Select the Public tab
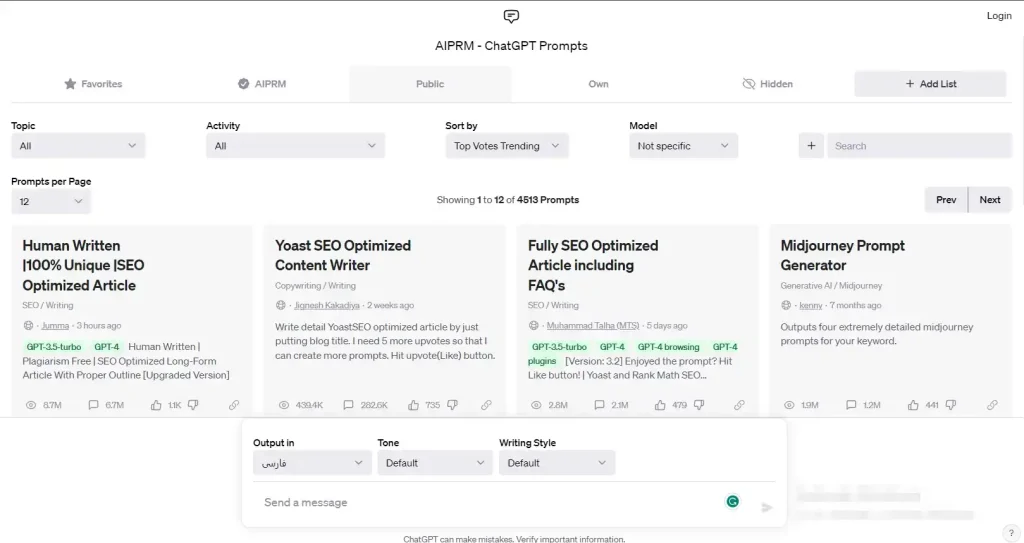1024x543 pixels. (430, 84)
